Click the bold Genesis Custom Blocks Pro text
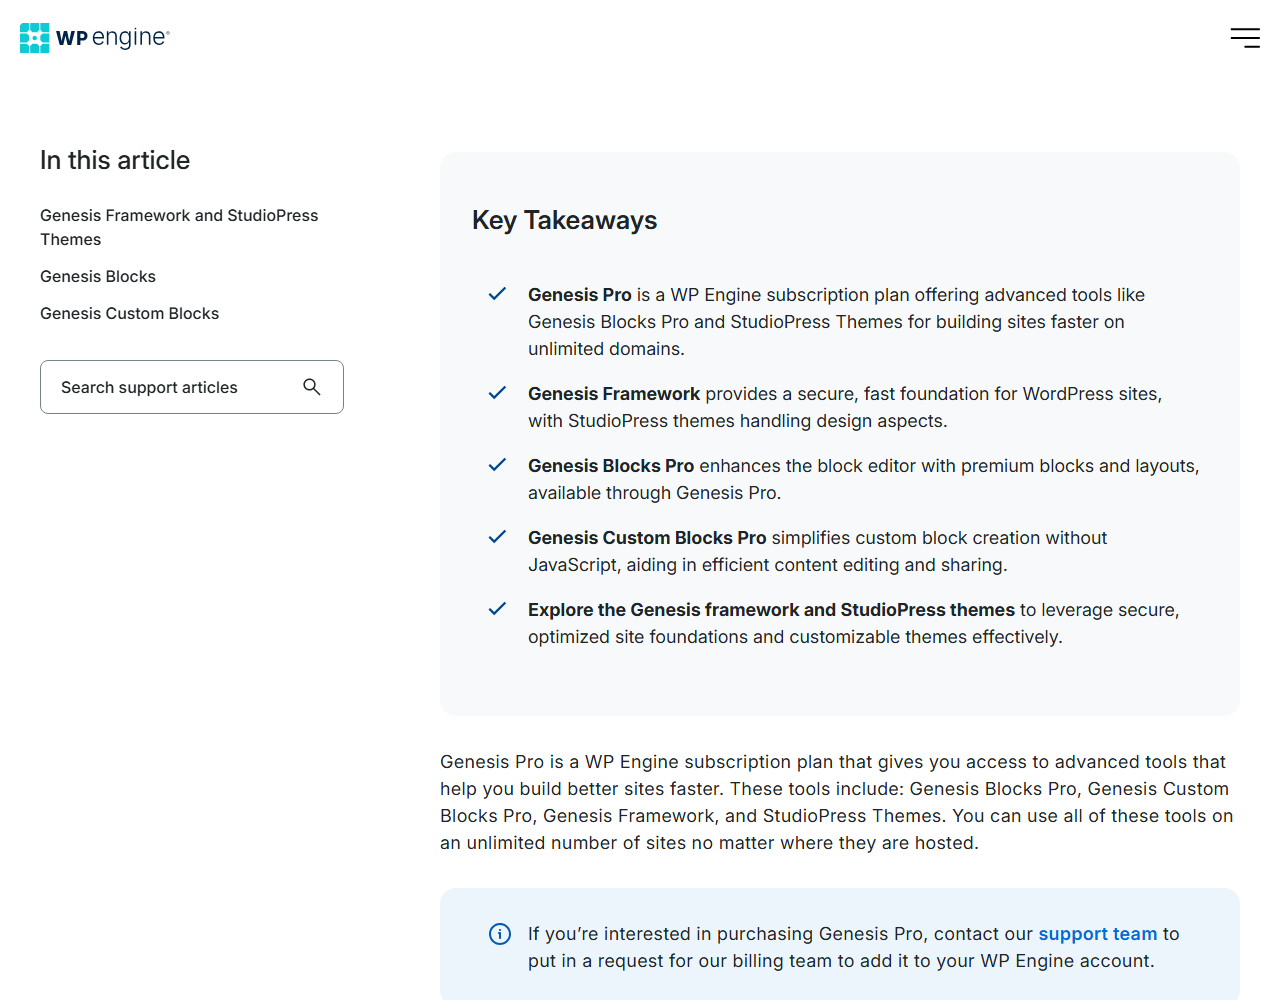Image resolution: width=1280 pixels, height=1000 pixels. [647, 538]
